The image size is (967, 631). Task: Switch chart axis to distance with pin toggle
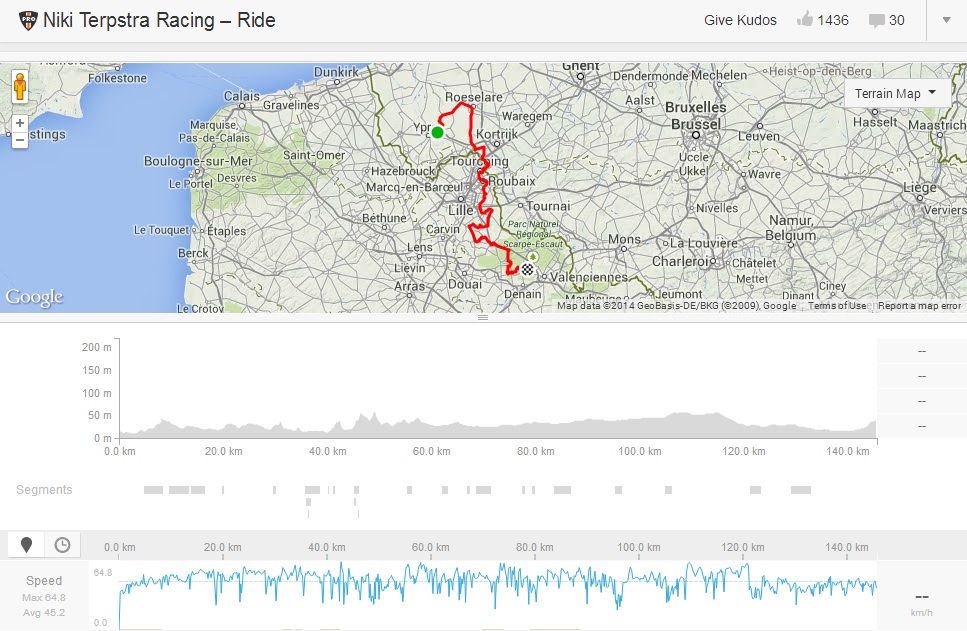tap(27, 545)
